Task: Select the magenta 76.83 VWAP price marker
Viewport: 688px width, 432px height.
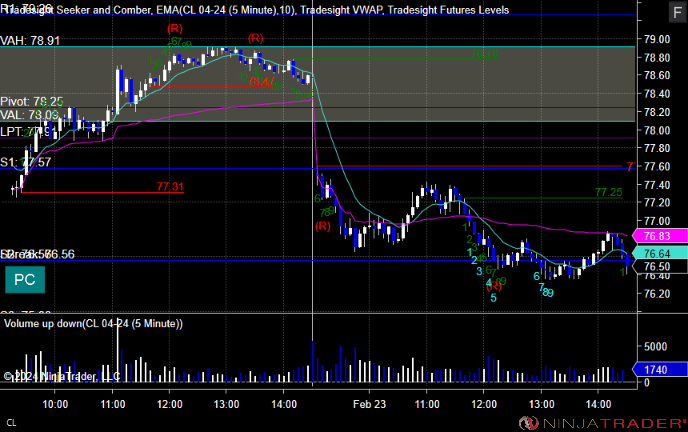Action: tap(660, 236)
